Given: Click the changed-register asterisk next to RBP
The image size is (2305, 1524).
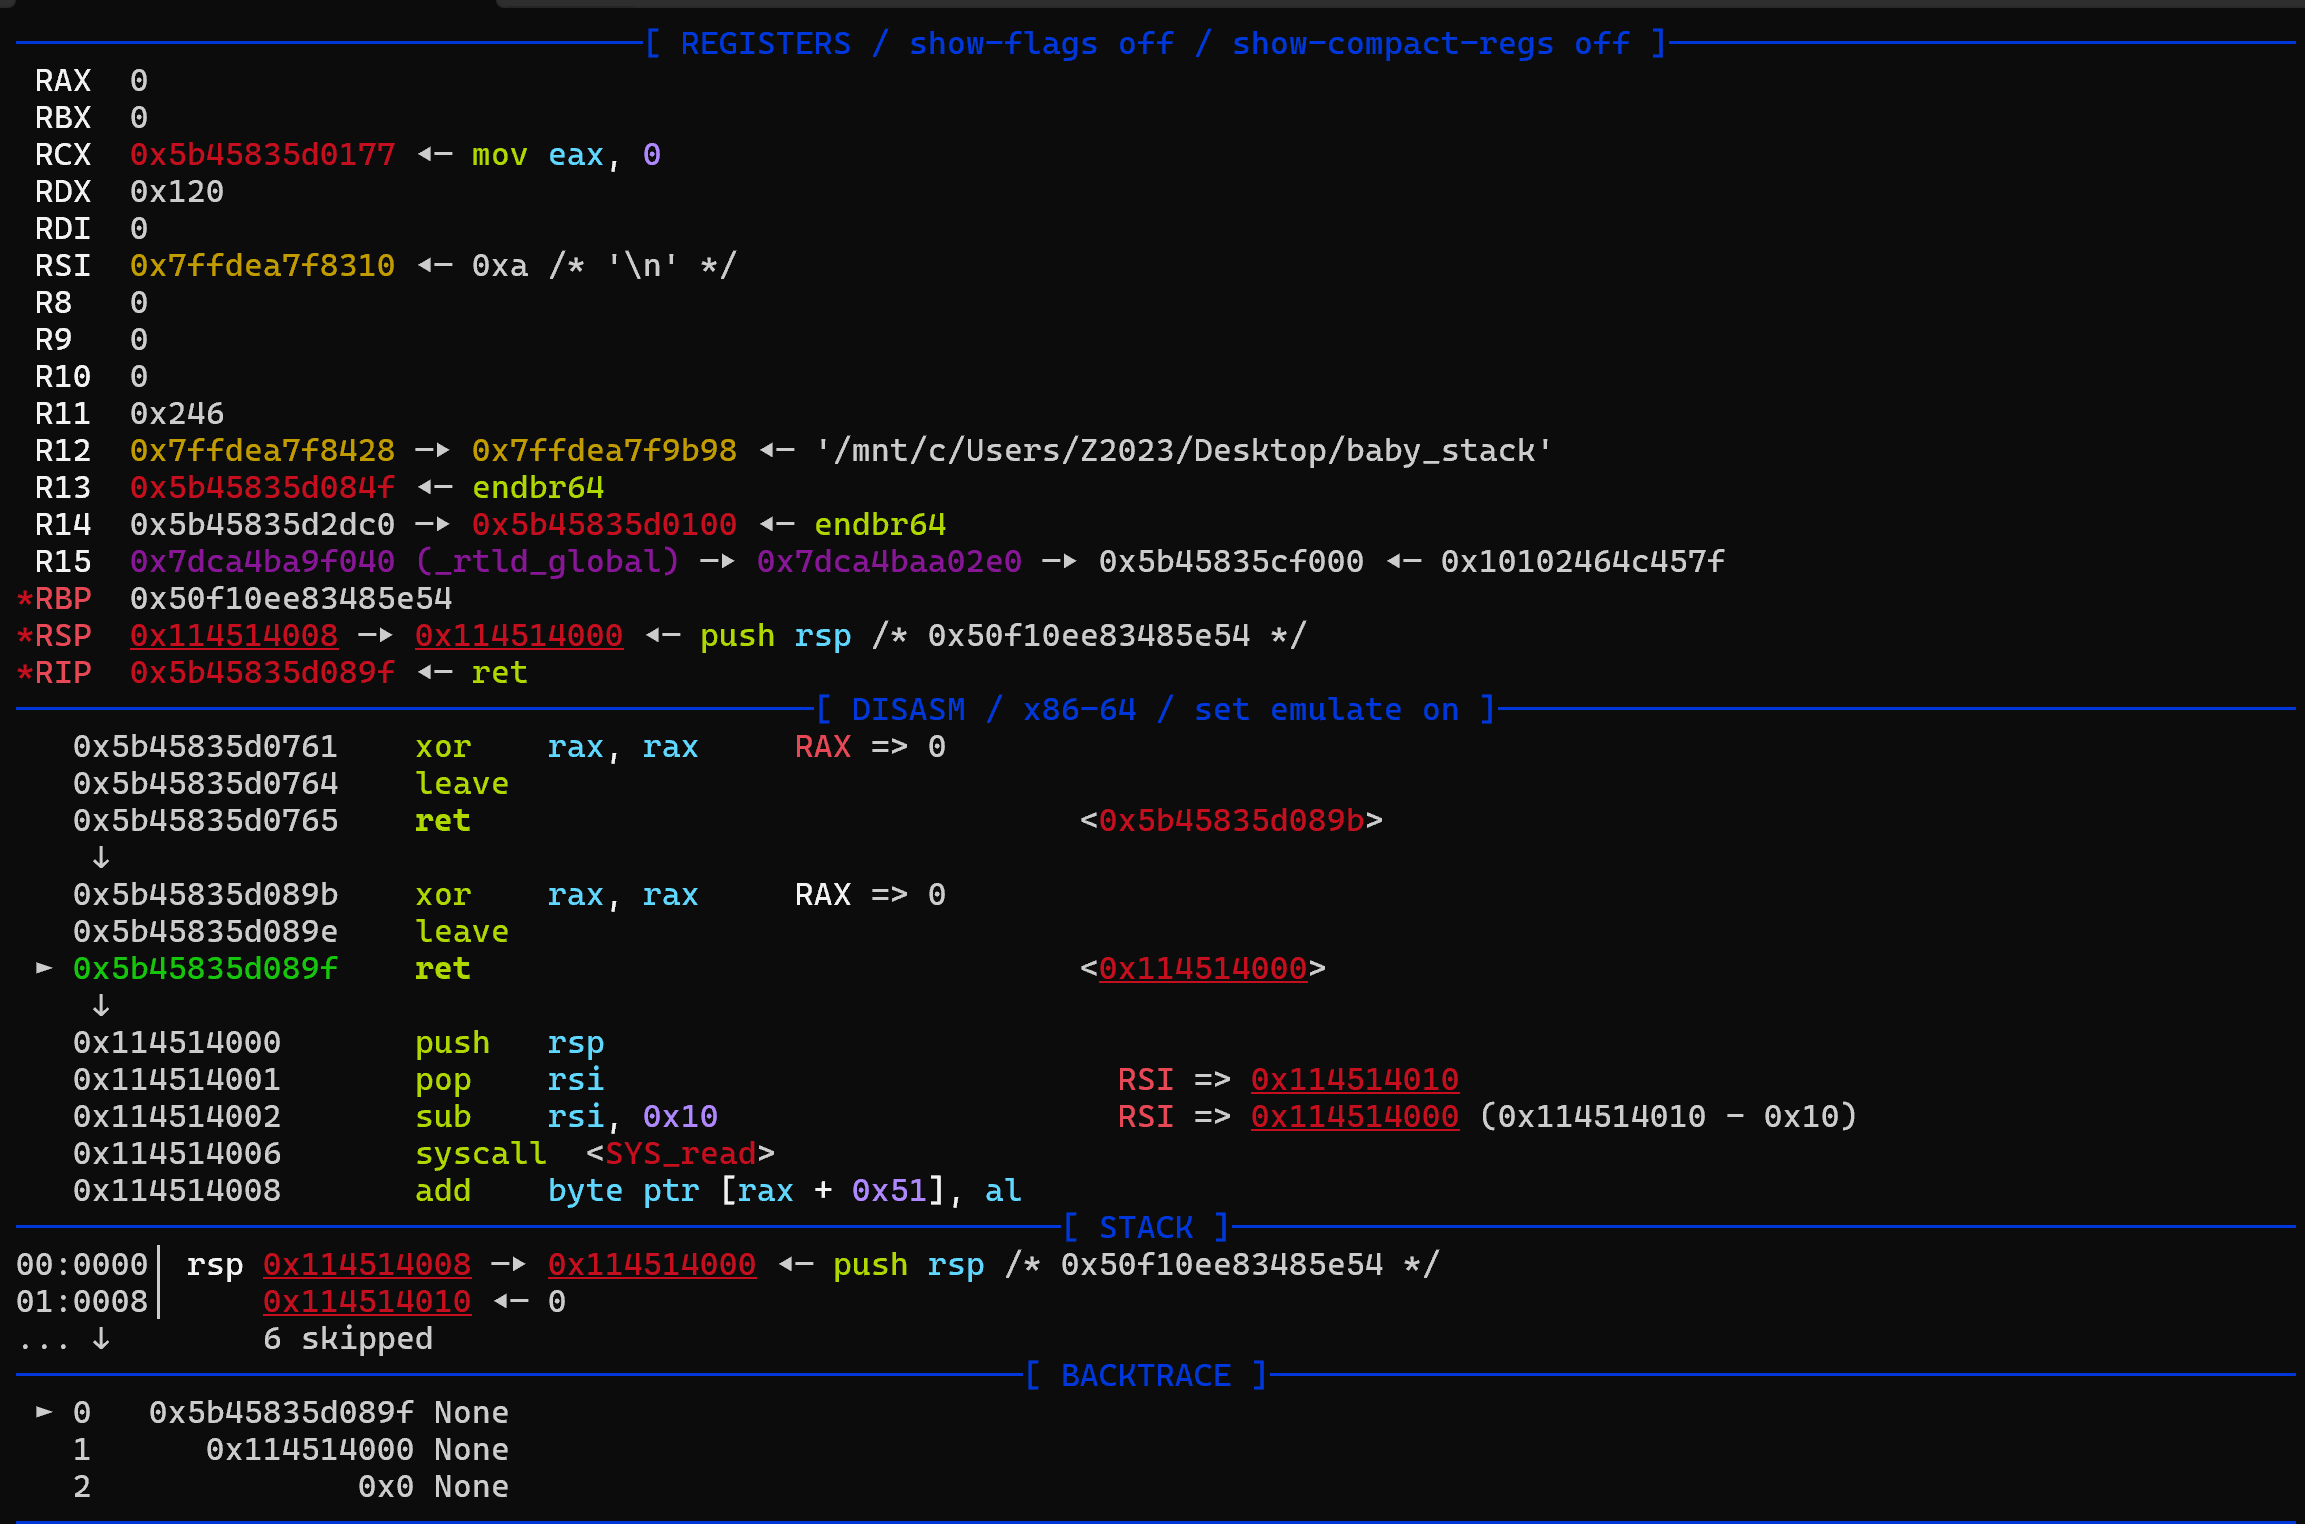Looking at the screenshot, I should click(25, 599).
